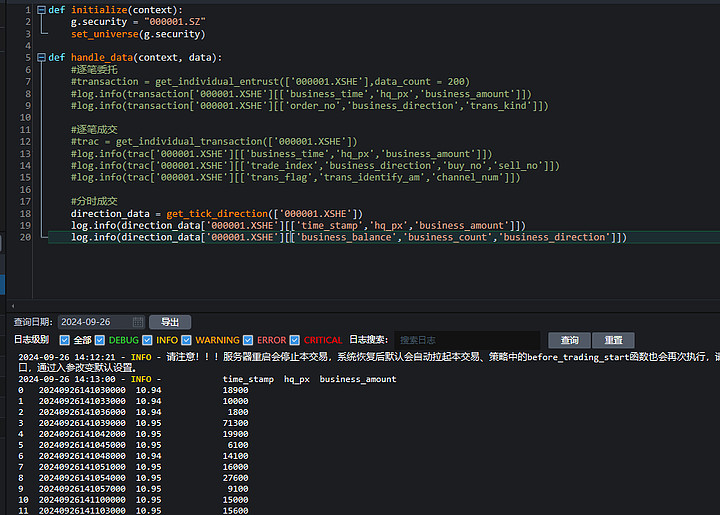Select line number 20 in the gutter

(25, 237)
